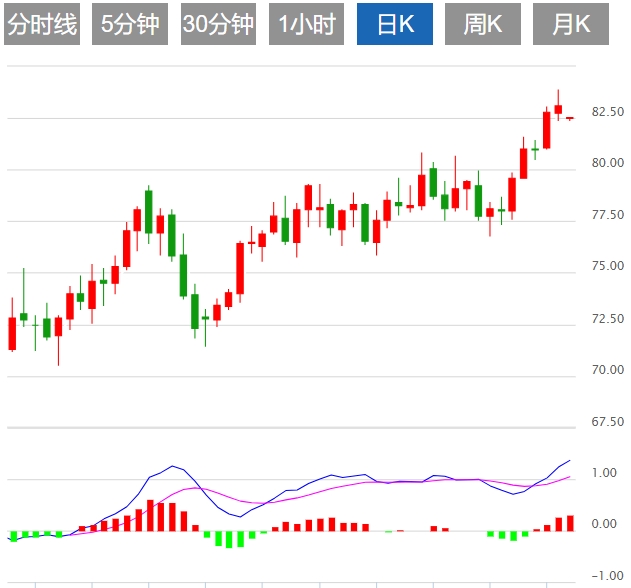Screen dimensions: 631x588
Task: Switch to the 1小时 chart view
Action: coord(307,25)
